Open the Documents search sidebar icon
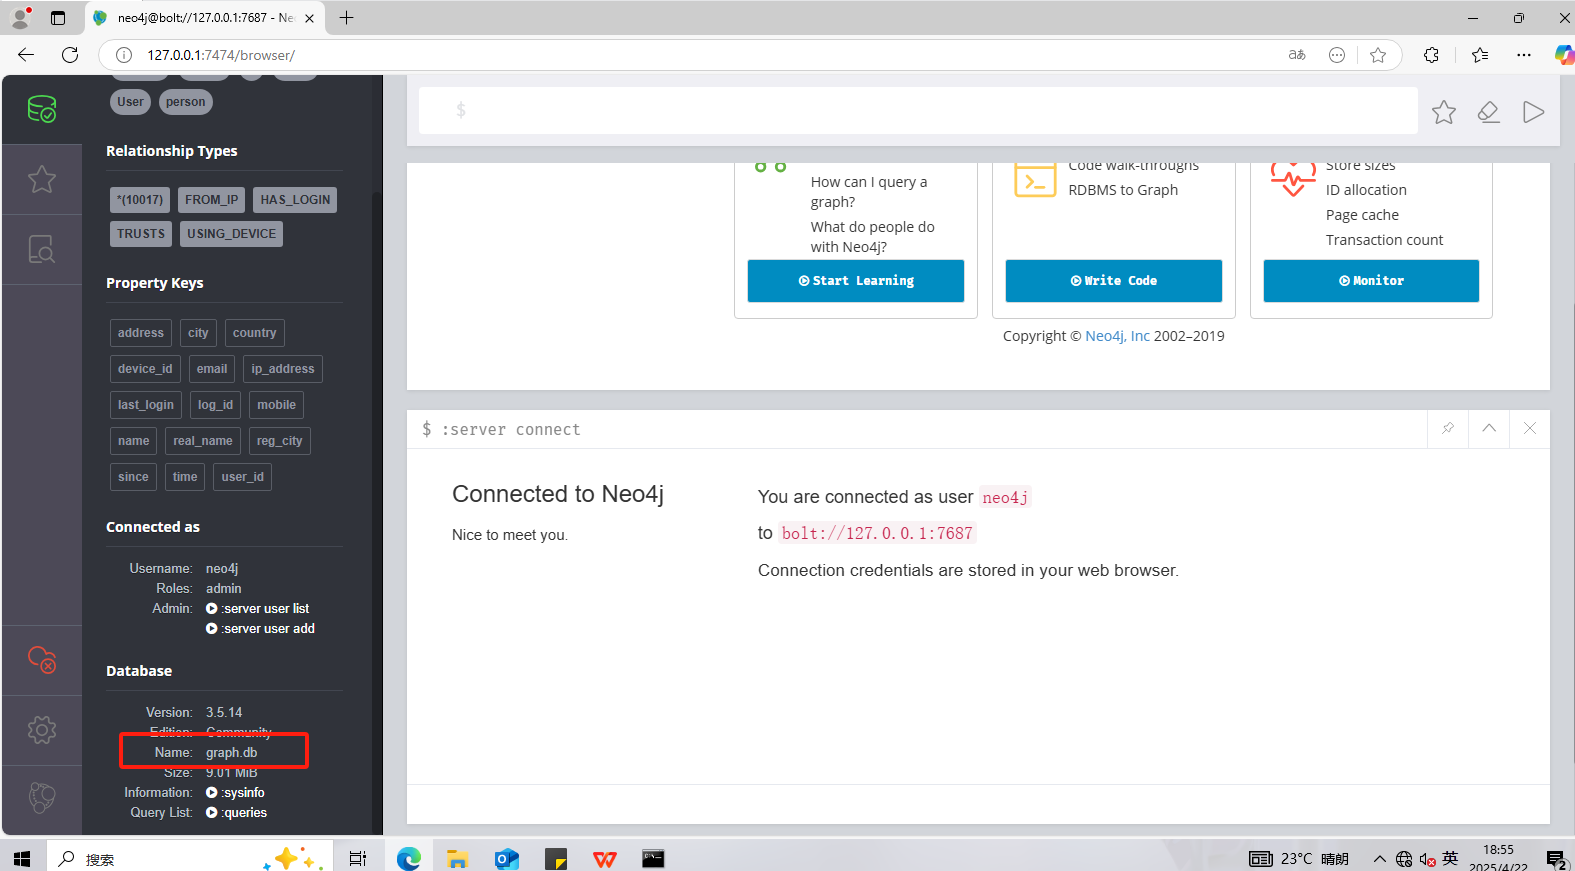The image size is (1575, 871). [42, 249]
